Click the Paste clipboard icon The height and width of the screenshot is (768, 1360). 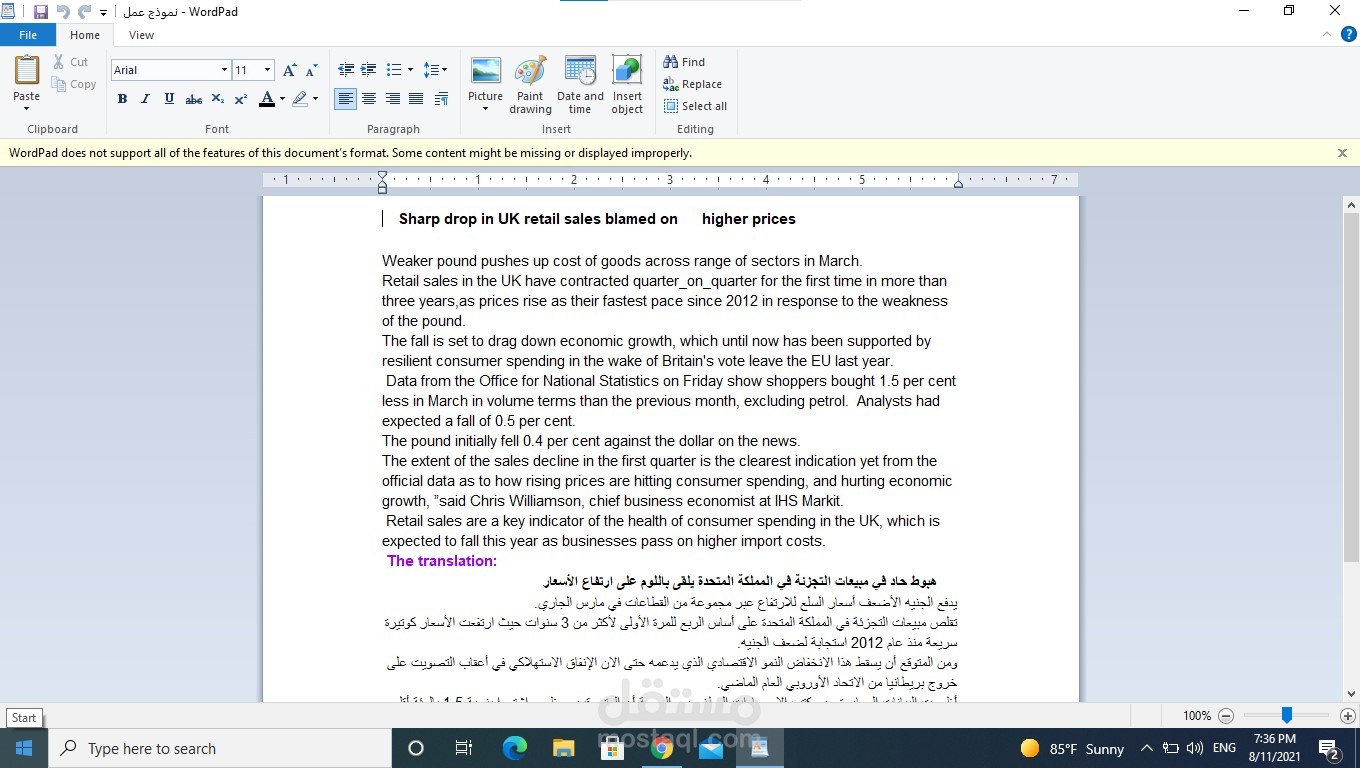pyautogui.click(x=27, y=71)
